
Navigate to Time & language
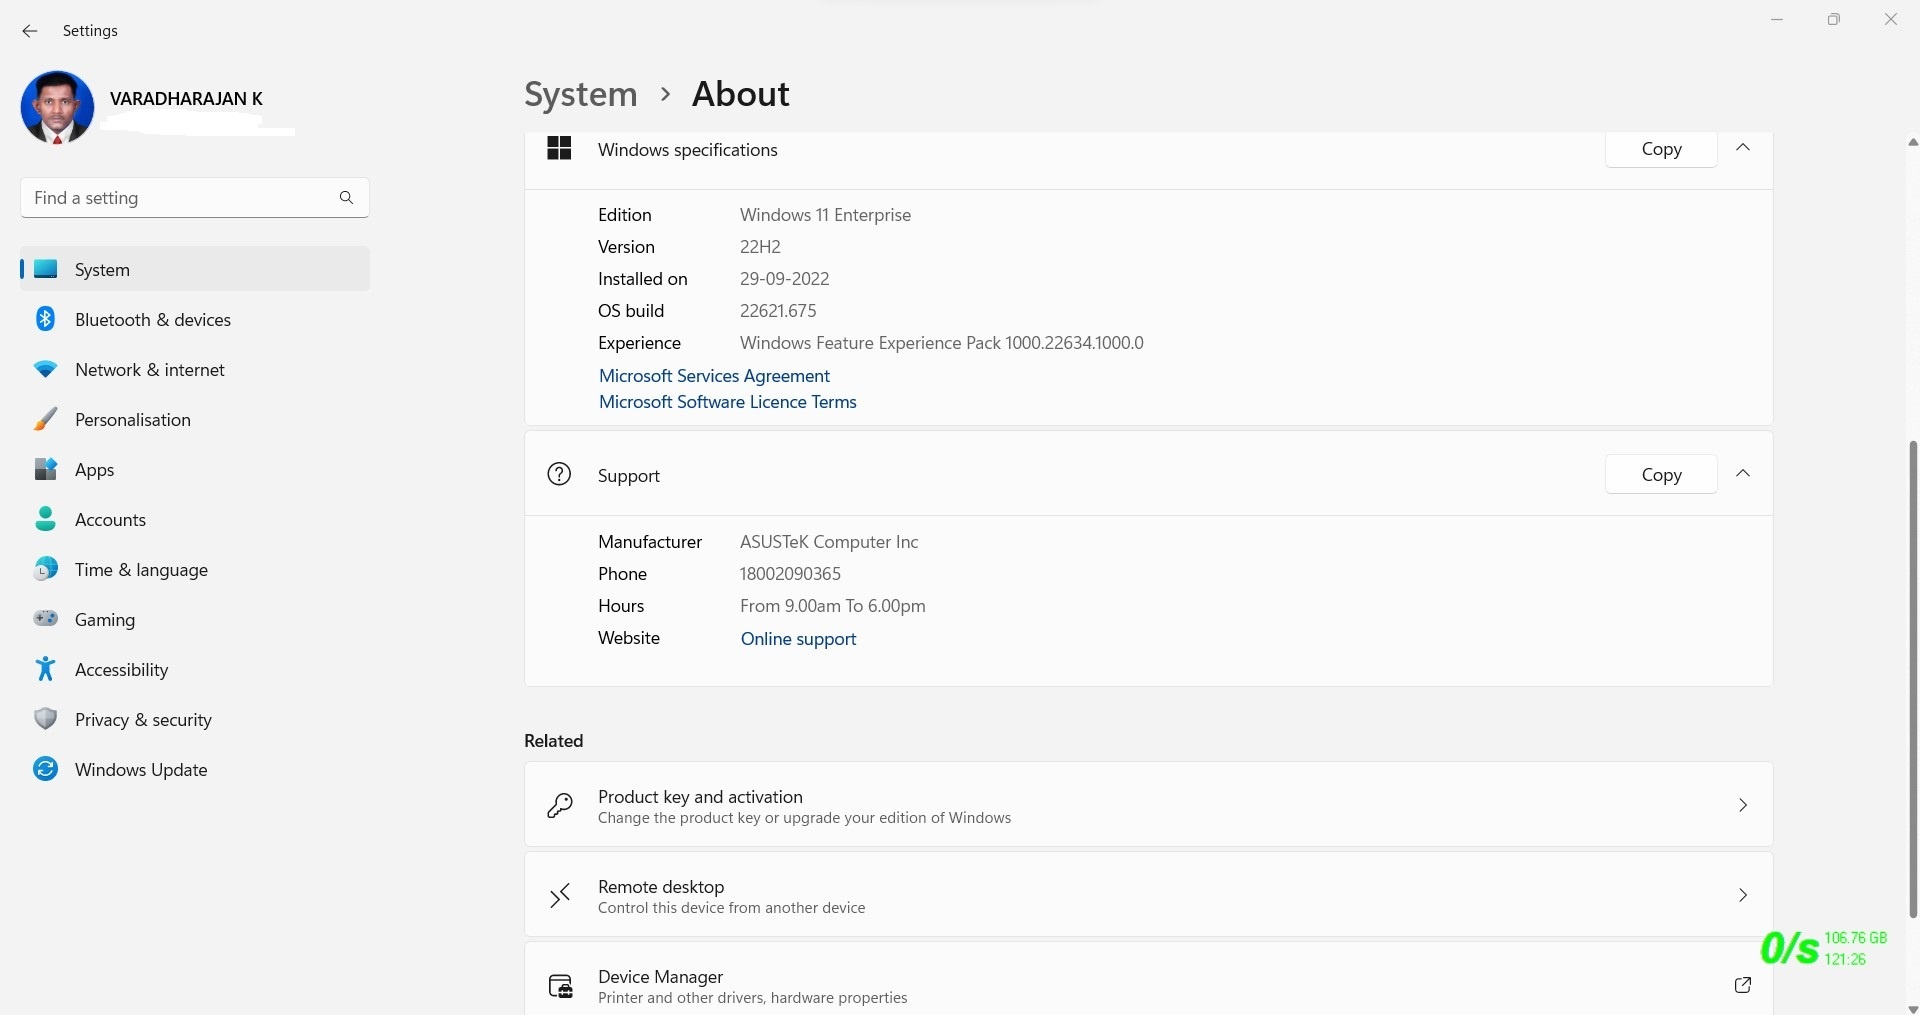pyautogui.click(x=195, y=570)
